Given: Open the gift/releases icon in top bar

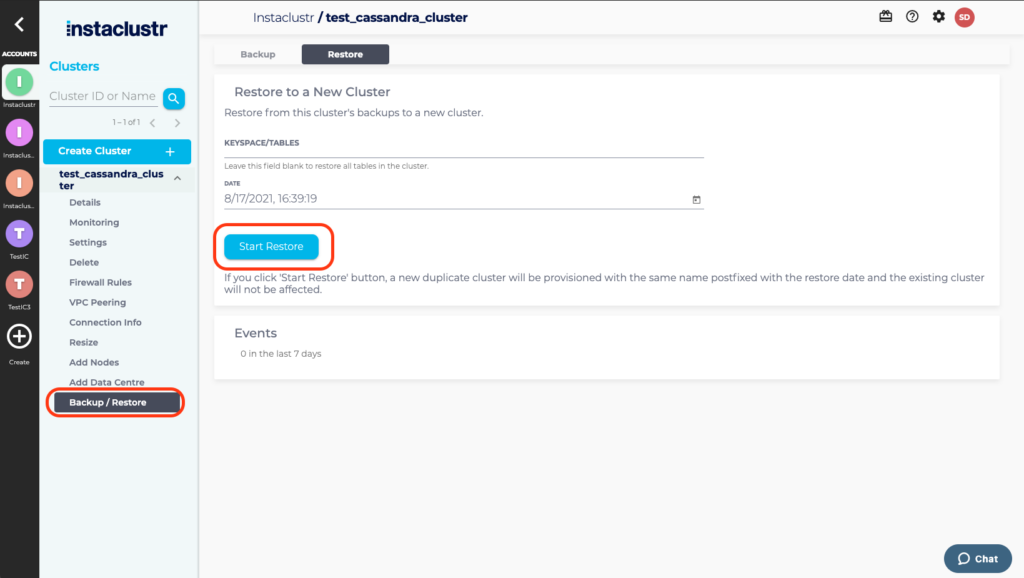Looking at the screenshot, I should (885, 17).
